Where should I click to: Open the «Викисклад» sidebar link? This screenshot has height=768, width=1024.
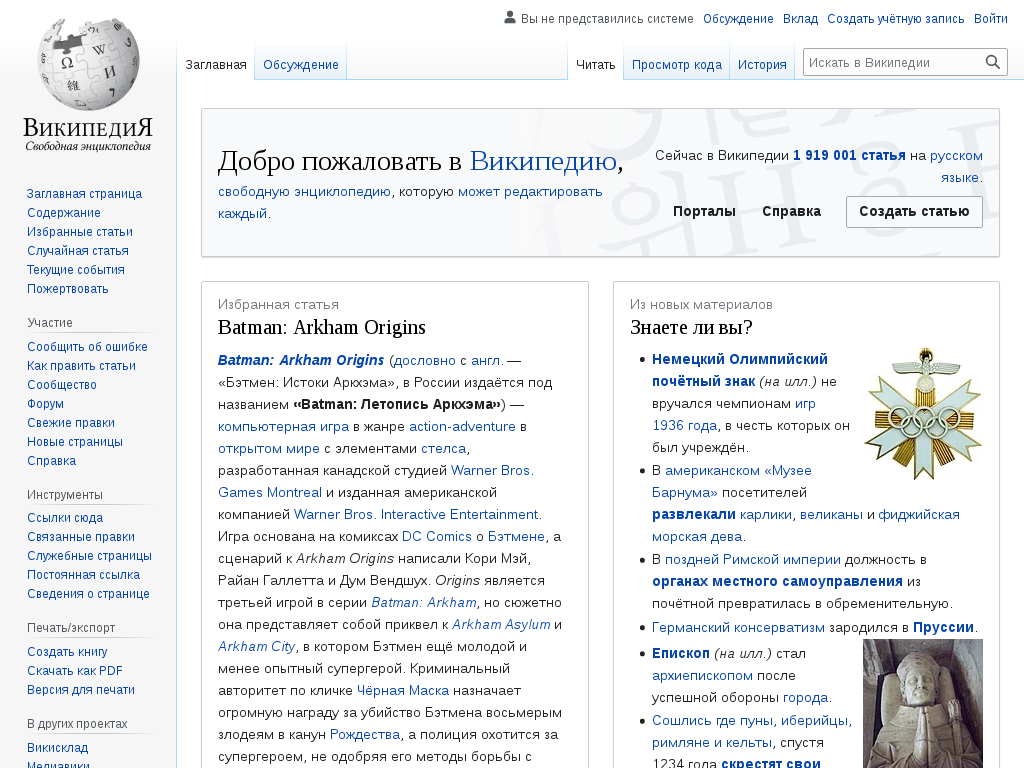(x=57, y=748)
